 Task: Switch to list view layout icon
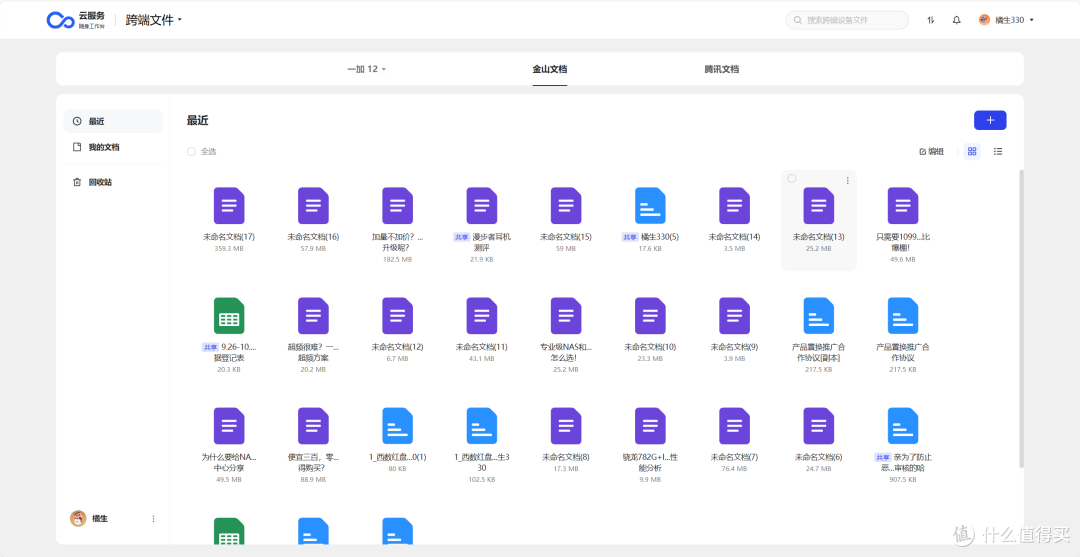point(998,151)
